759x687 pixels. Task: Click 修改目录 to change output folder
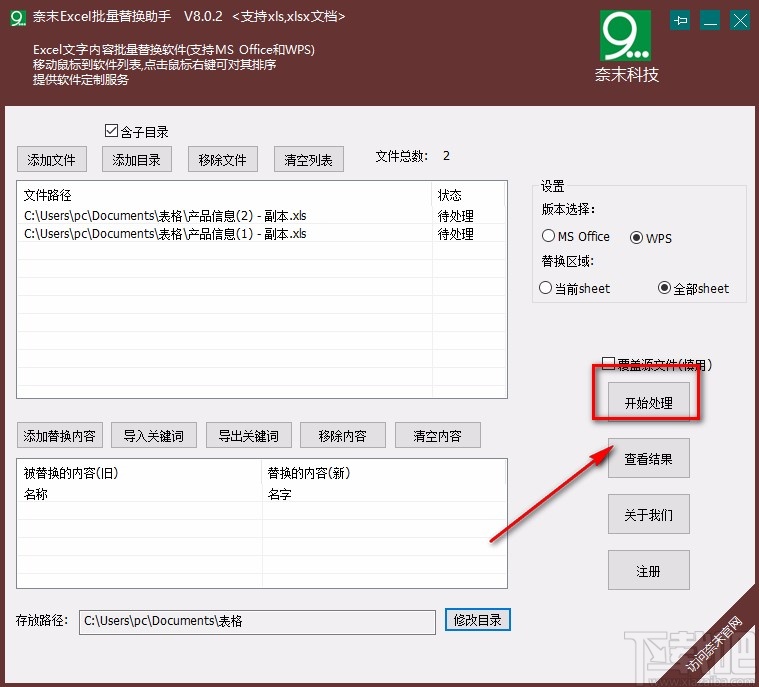pos(478,620)
